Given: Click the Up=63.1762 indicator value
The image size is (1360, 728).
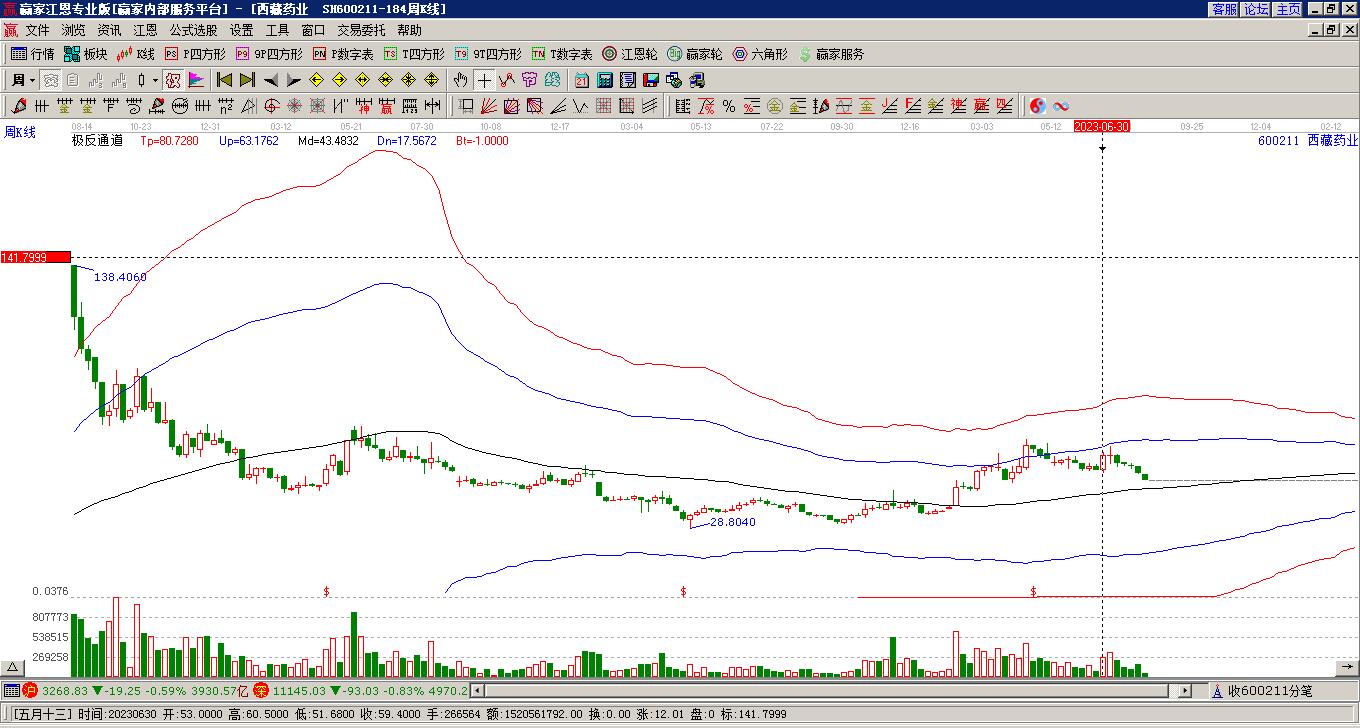Looking at the screenshot, I should 249,141.
